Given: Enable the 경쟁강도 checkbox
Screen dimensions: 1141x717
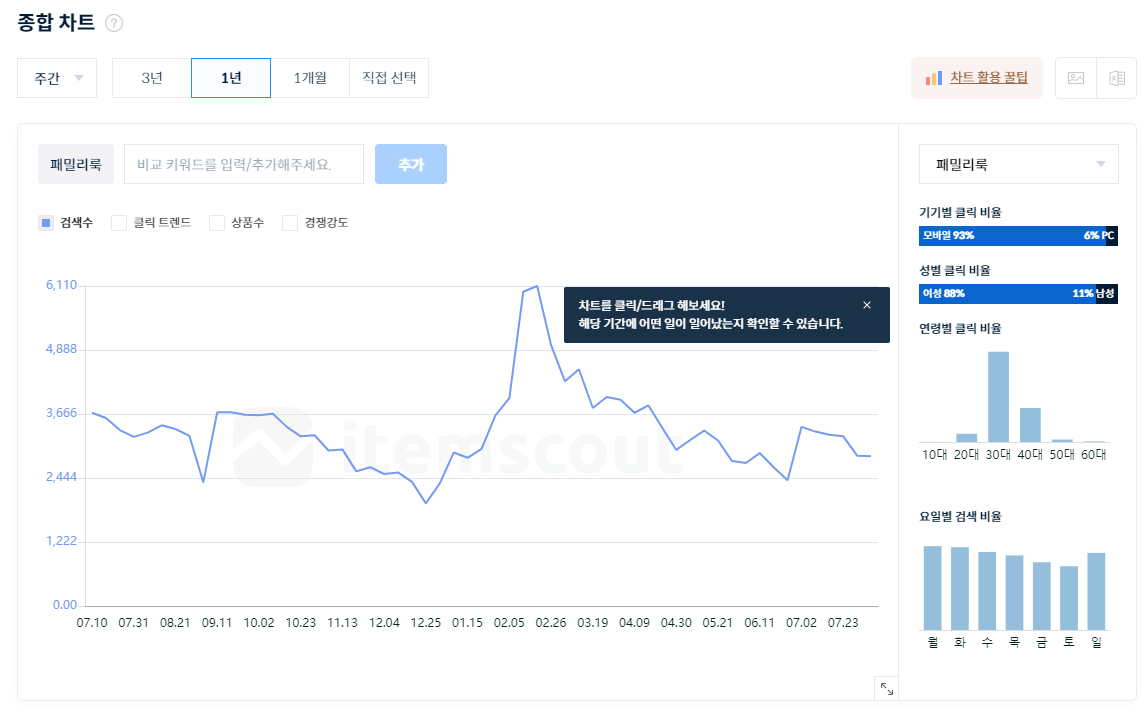Looking at the screenshot, I should coord(290,223).
